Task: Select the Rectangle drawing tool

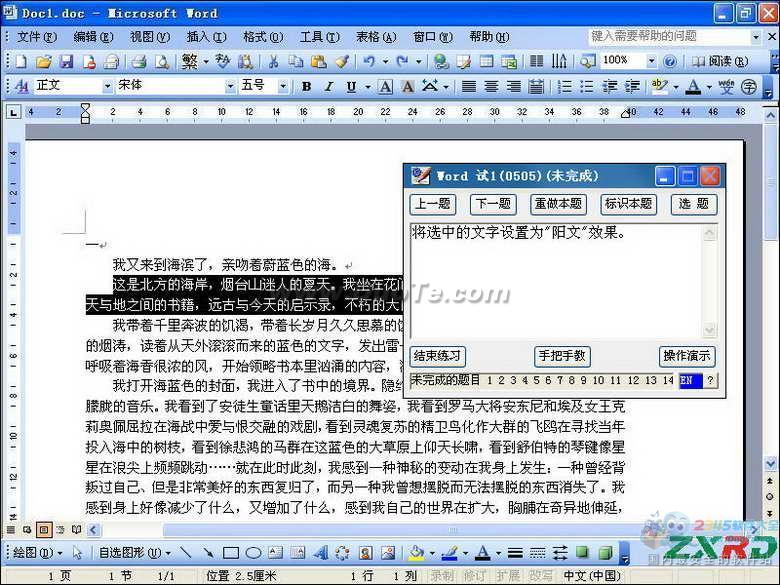Action: click(x=230, y=552)
